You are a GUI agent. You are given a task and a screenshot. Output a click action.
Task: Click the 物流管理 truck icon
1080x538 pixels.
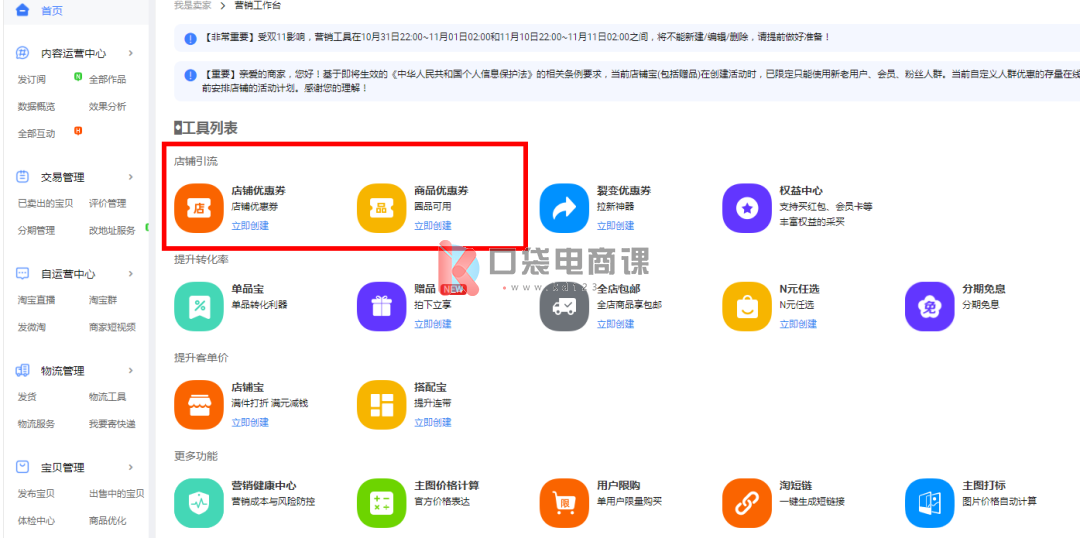(x=23, y=371)
